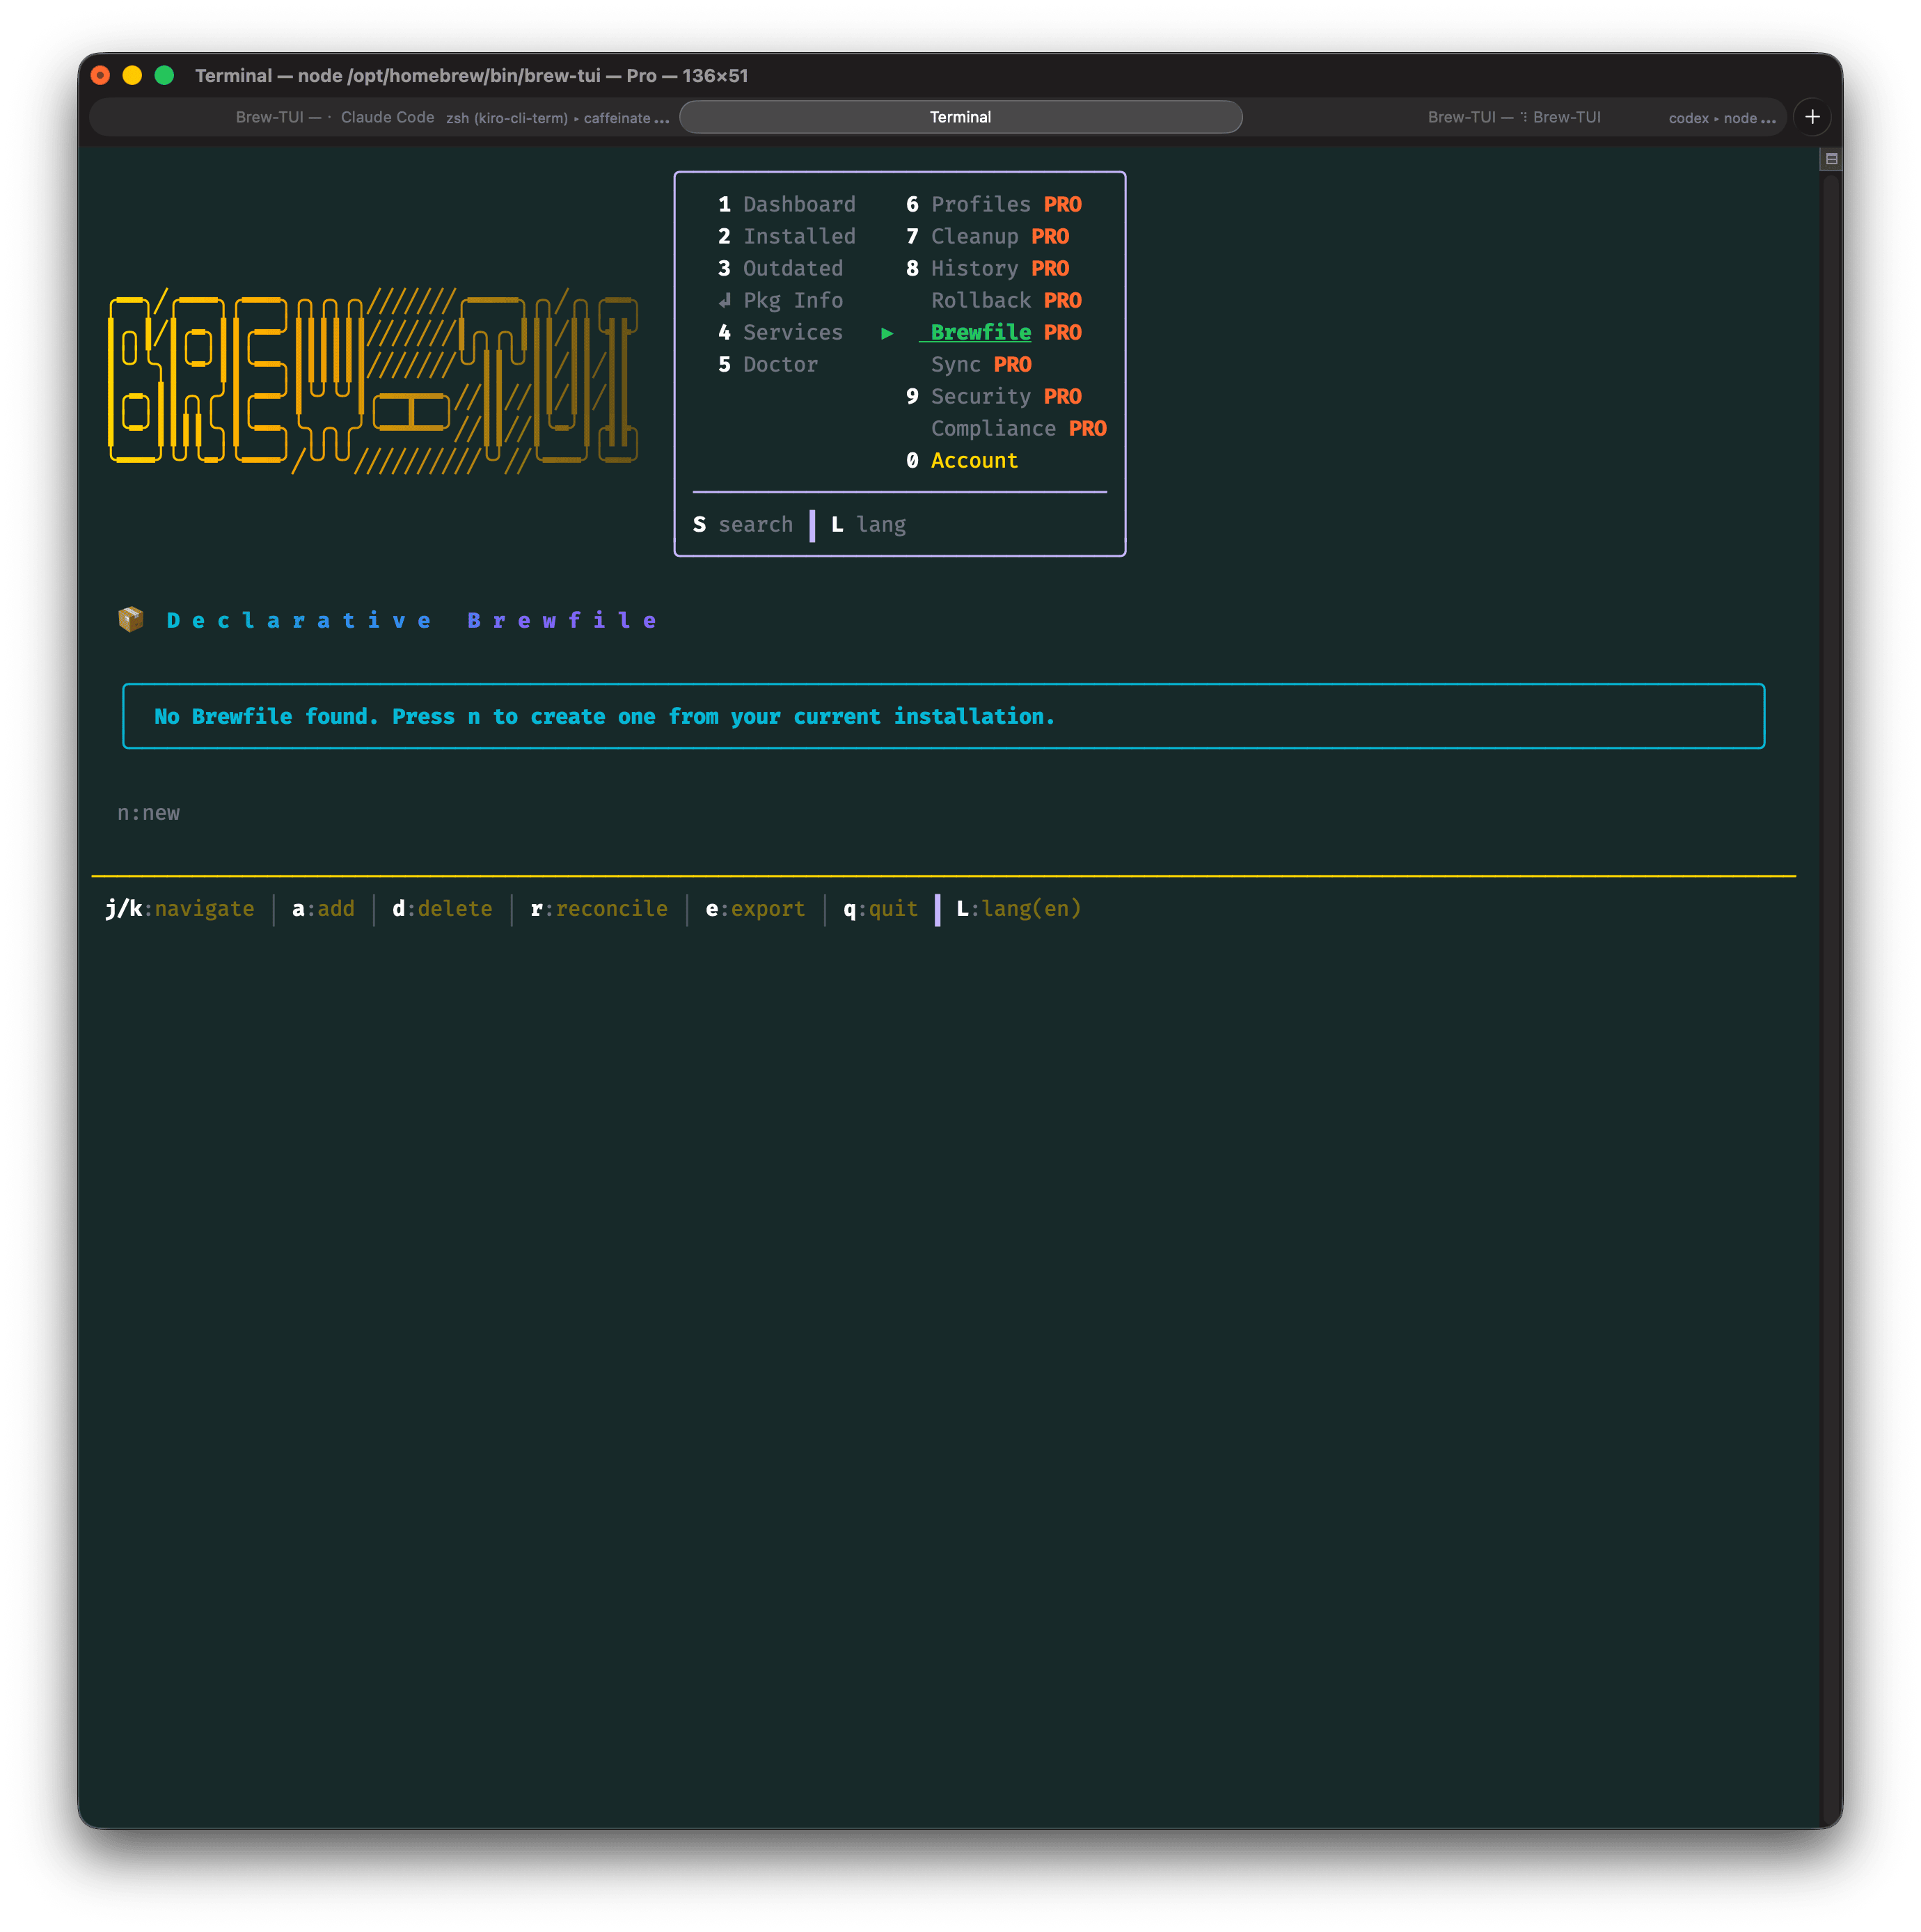Click the PRO badge next to Compliance
The image size is (1921, 1932).
(x=1087, y=428)
